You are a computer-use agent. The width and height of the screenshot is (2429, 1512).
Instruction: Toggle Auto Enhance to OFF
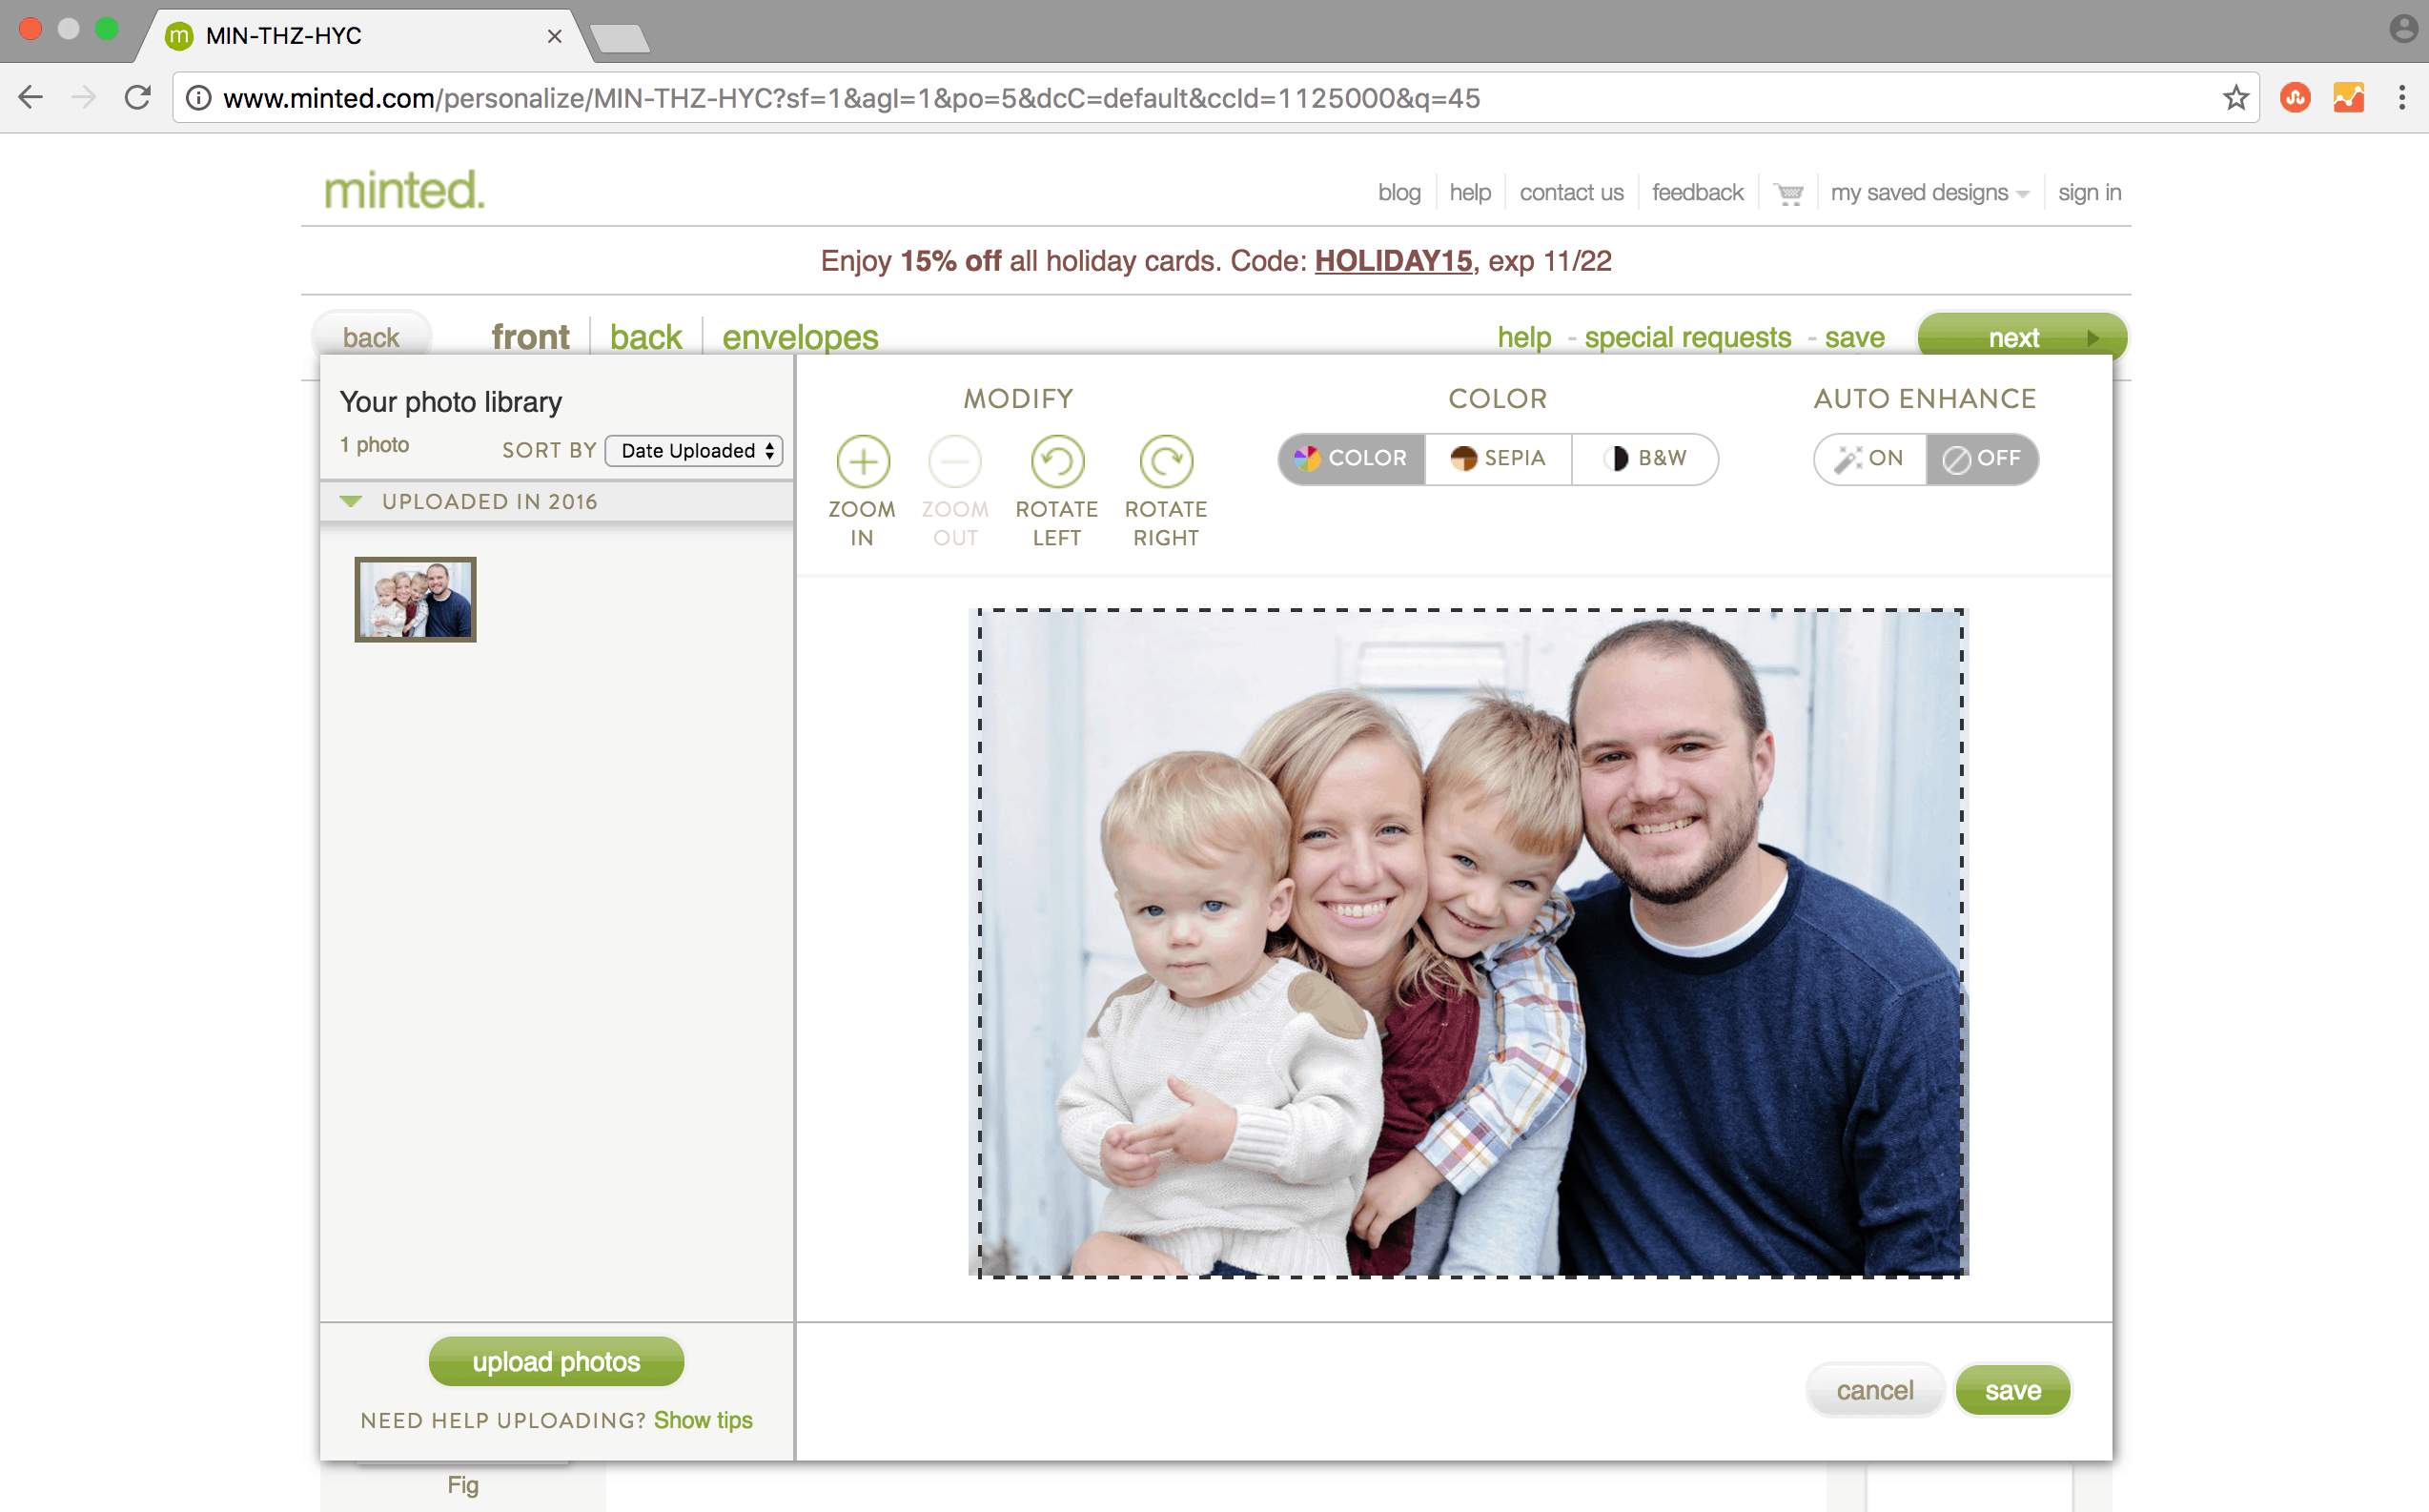[x=1985, y=459]
